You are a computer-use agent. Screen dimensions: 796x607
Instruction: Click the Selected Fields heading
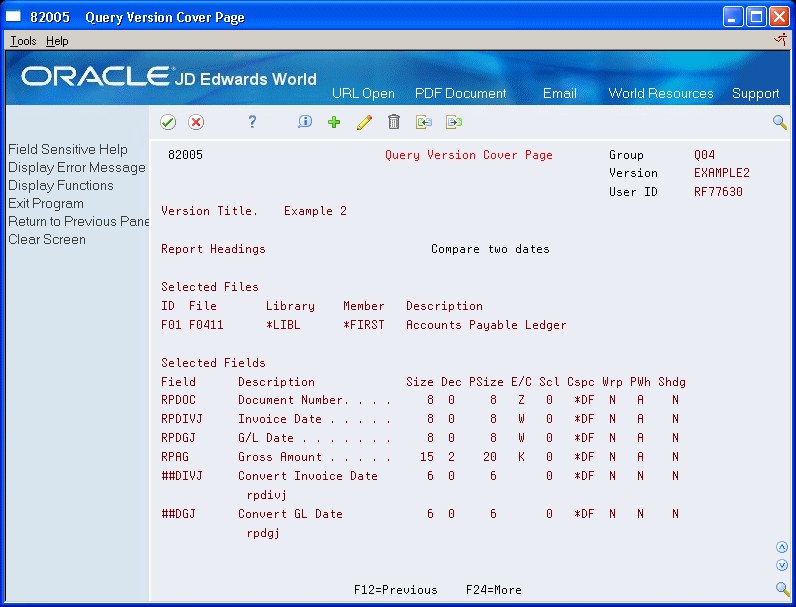(213, 363)
